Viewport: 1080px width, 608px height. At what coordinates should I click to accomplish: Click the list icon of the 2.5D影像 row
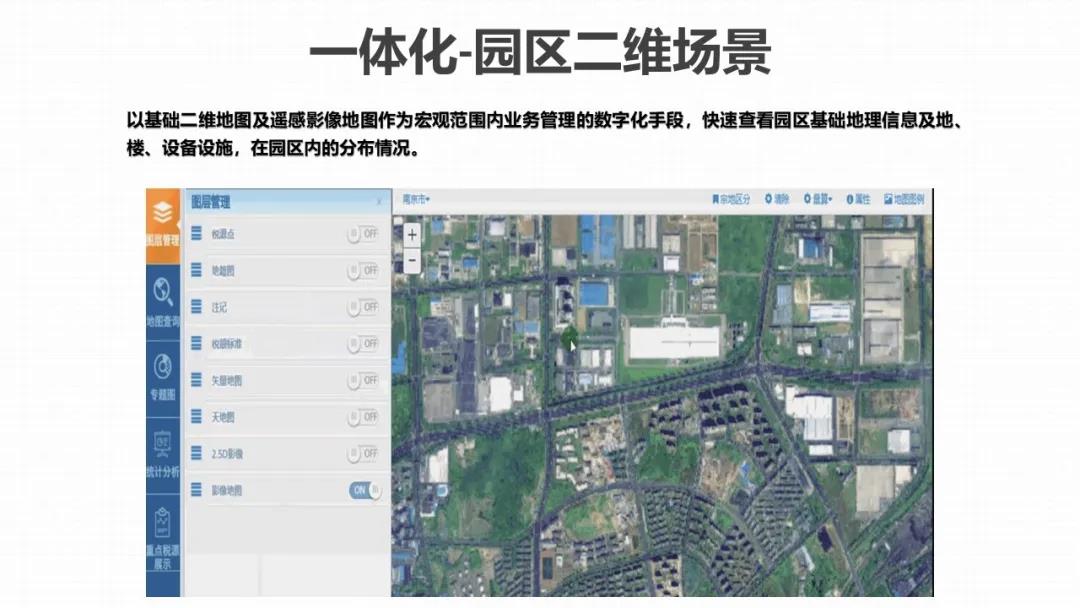pyautogui.click(x=196, y=453)
